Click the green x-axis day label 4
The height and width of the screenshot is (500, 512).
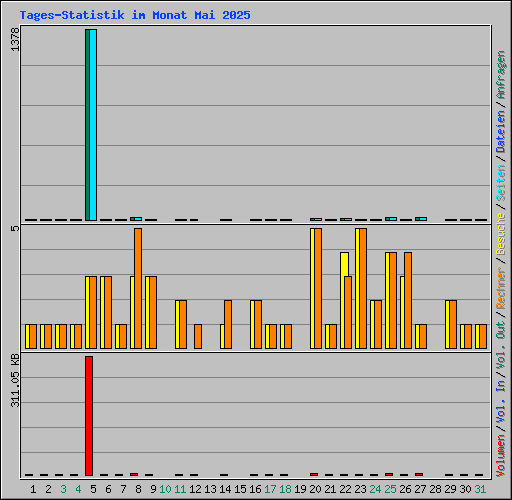[78, 489]
